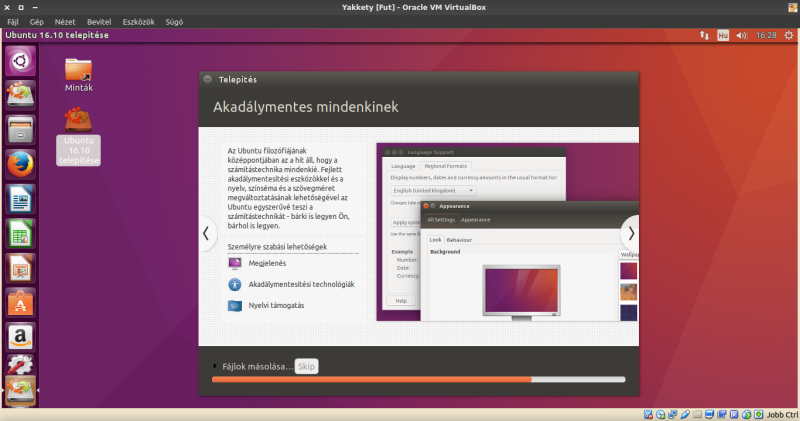This screenshot has height=421, width=800.
Task: Open LibreOffice Calc spreadsheet launcher icon
Action: click(21, 233)
